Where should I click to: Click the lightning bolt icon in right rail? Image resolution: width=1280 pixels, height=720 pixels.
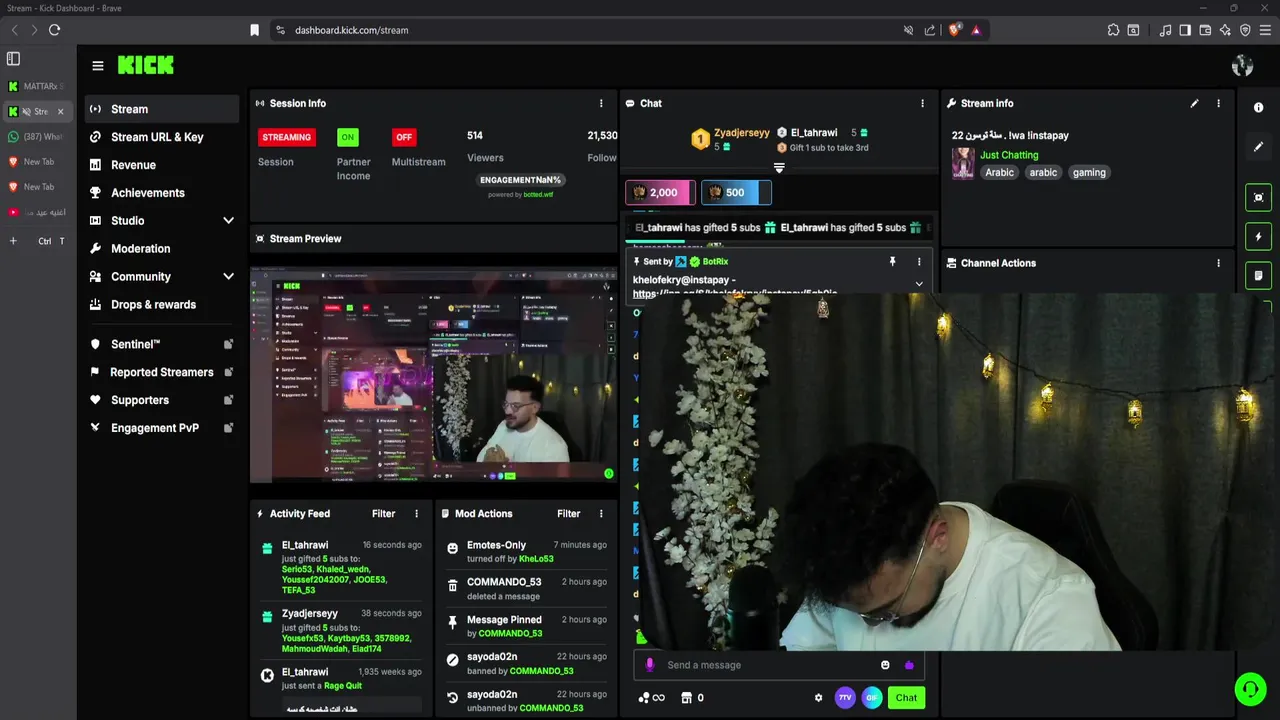click(1258, 237)
